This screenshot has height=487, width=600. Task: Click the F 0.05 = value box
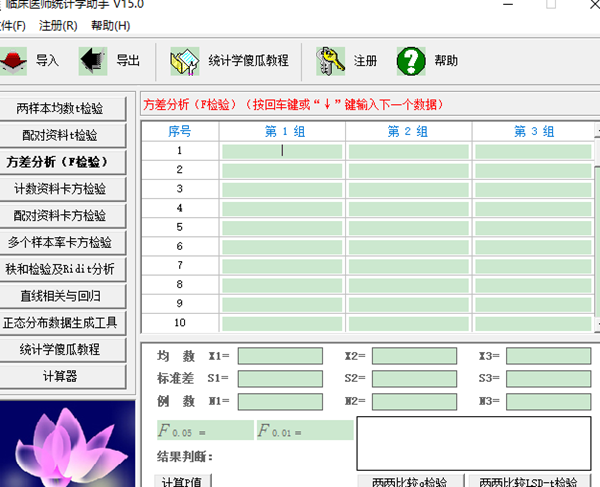205,430
